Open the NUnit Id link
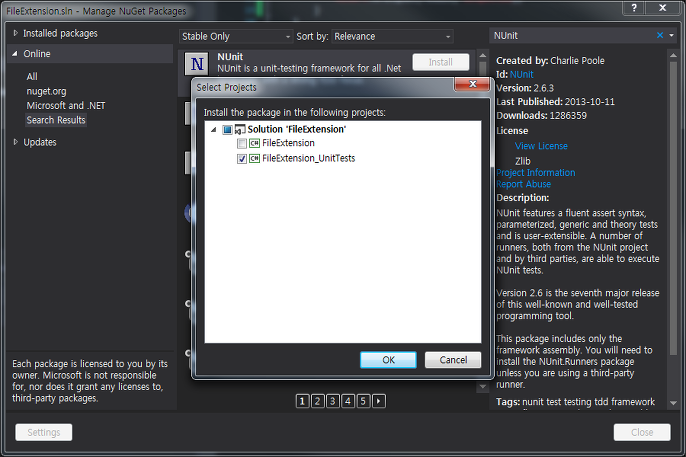686x457 pixels. 522,74
